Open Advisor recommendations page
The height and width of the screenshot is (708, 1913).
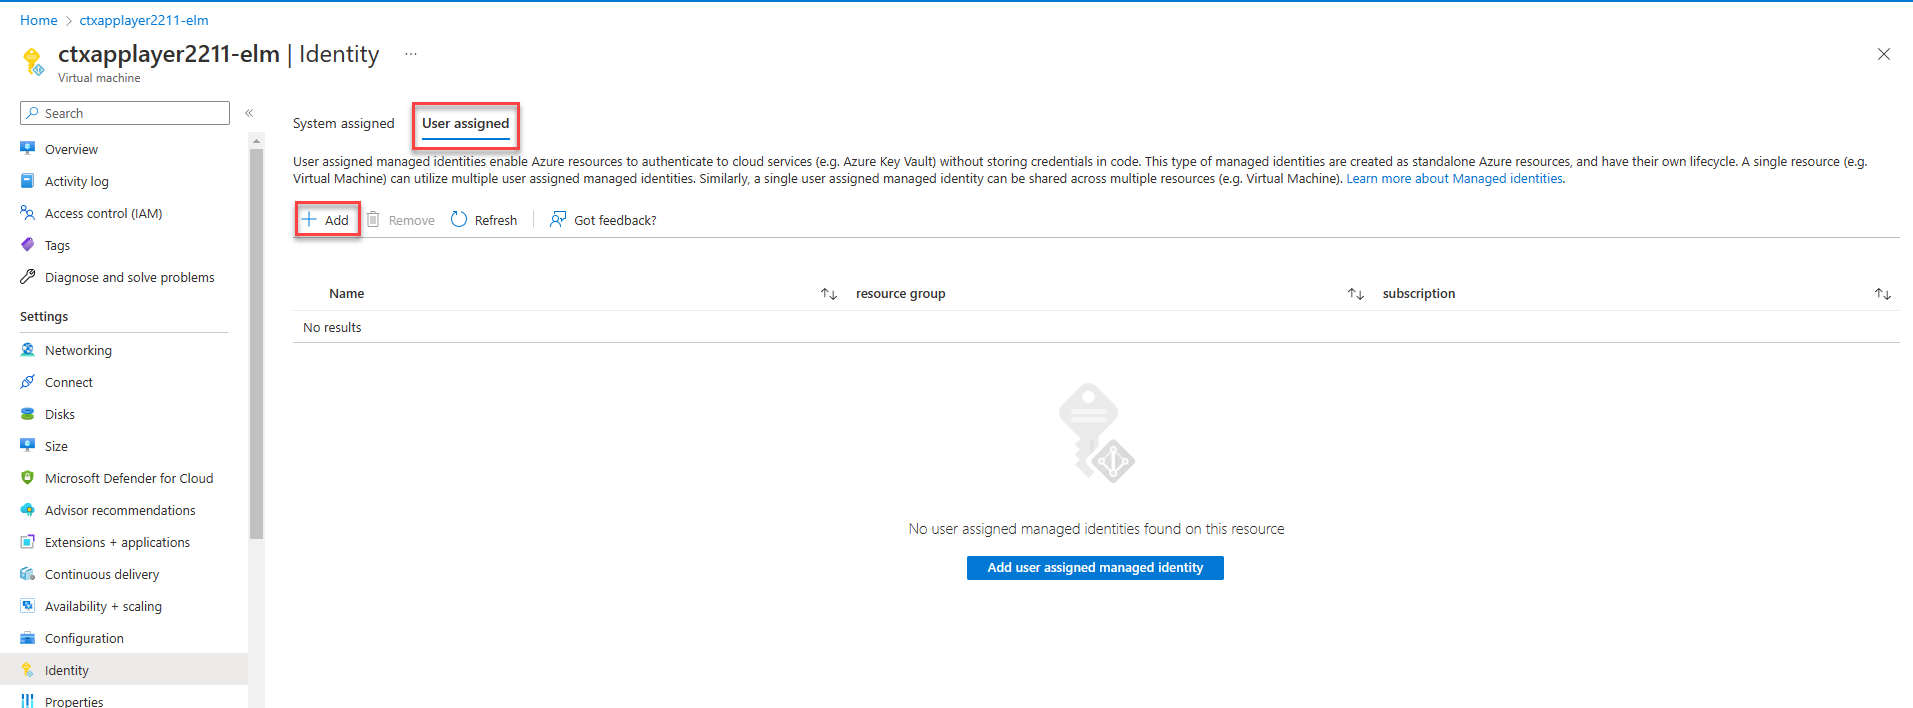[120, 510]
